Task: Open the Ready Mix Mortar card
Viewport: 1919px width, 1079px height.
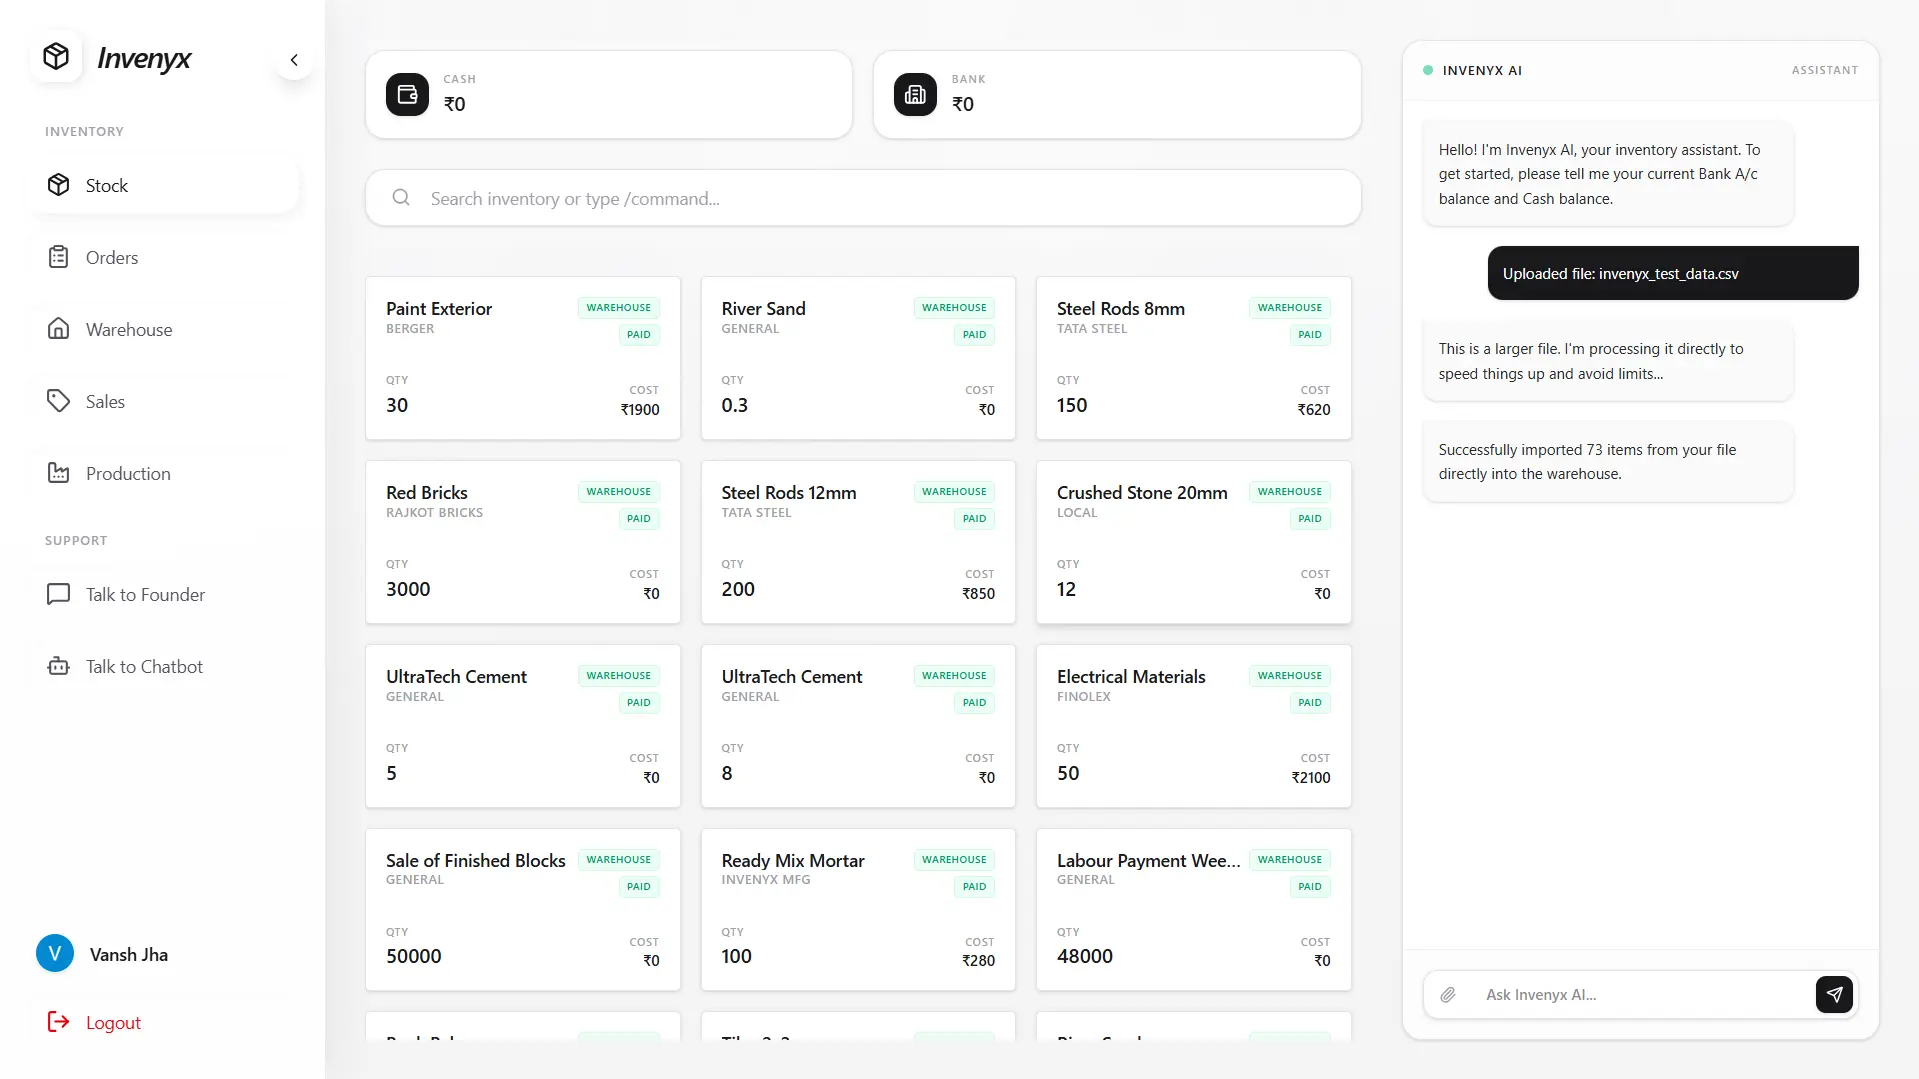Action: point(858,910)
